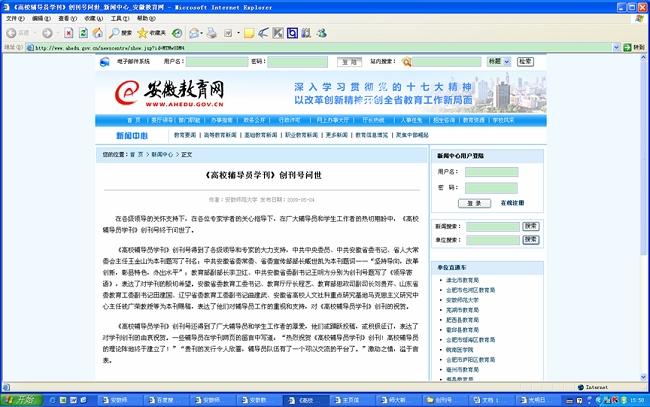
Task: Open the 收藏 (Favorites) menu
Action: click(93, 19)
